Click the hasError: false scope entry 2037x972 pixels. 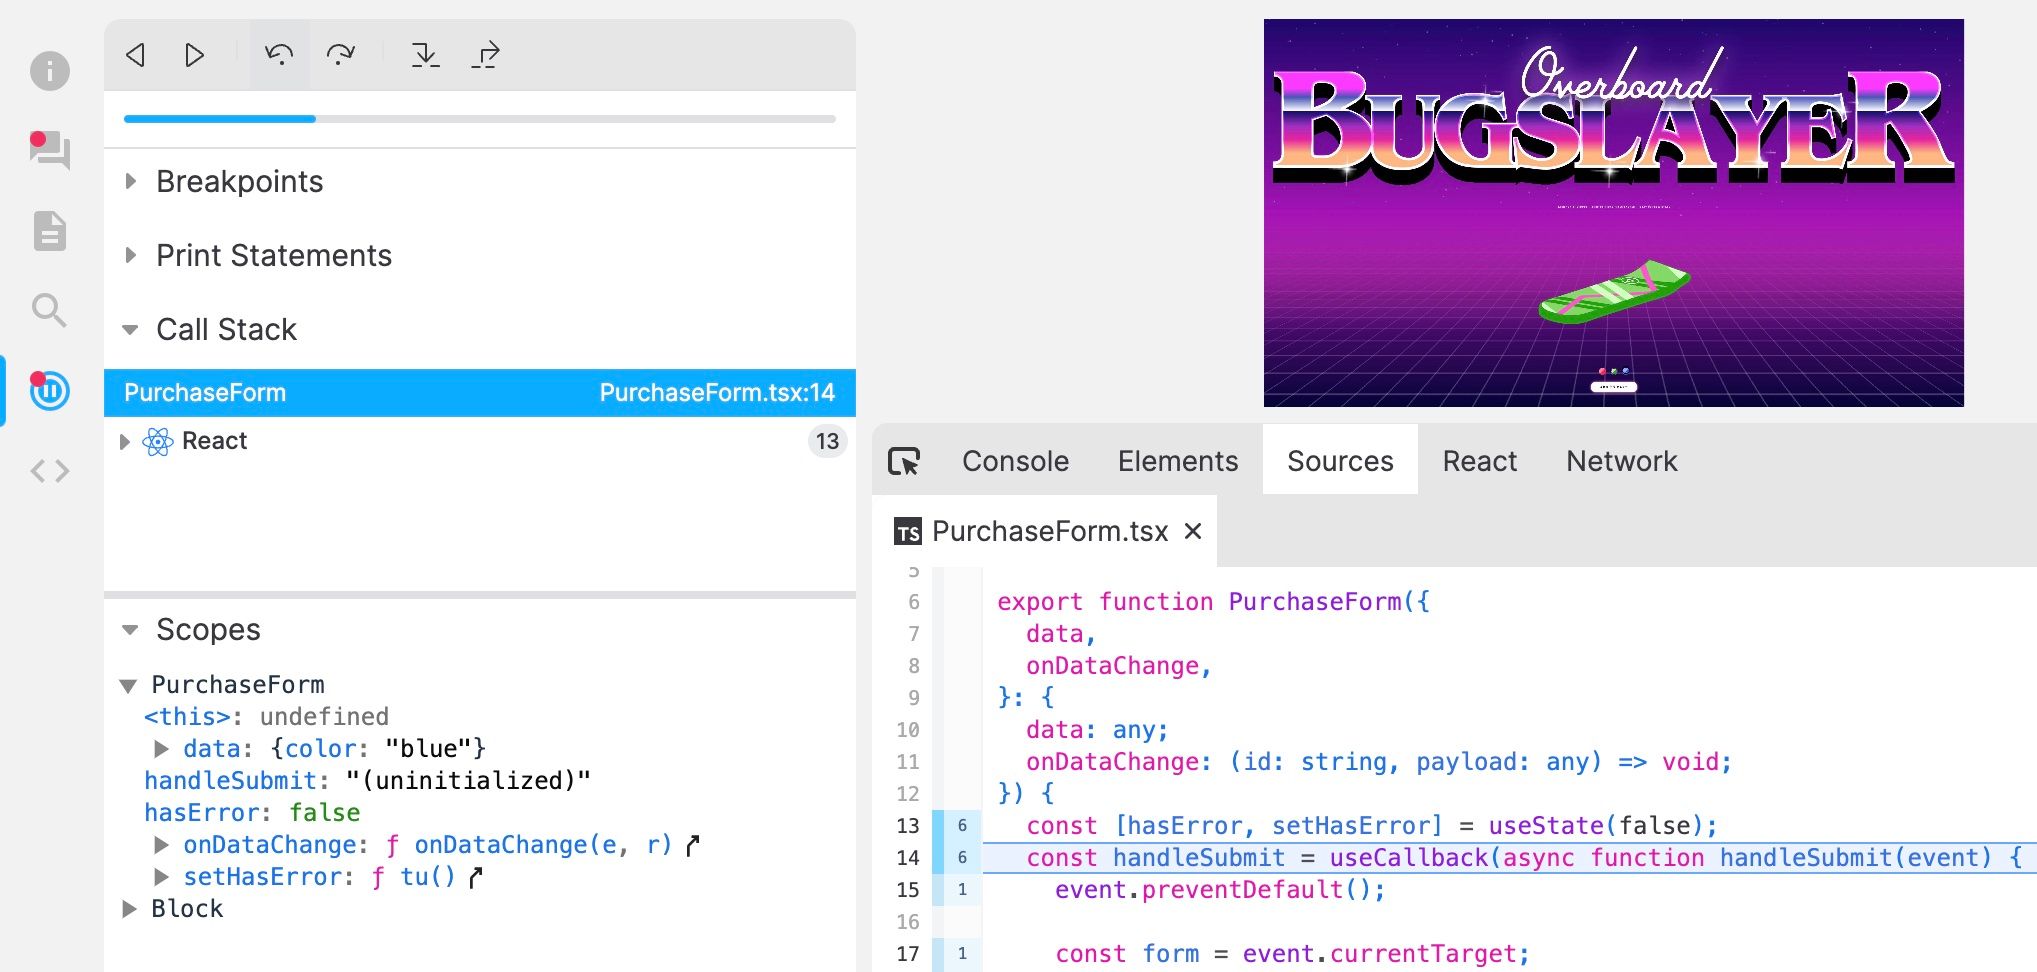252,813
